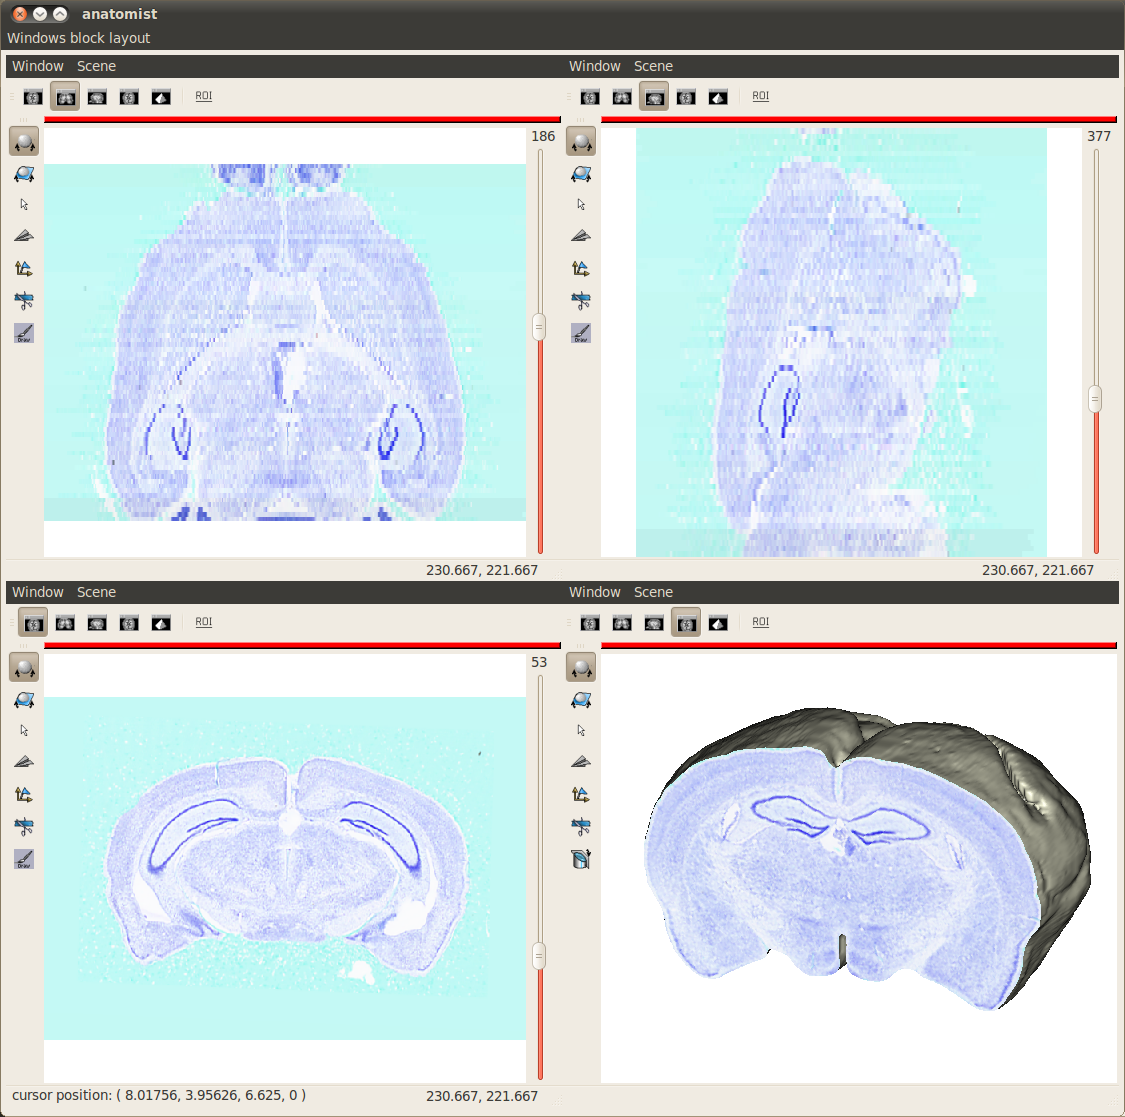Click the ROI button in the top-left toolbar

pos(204,96)
